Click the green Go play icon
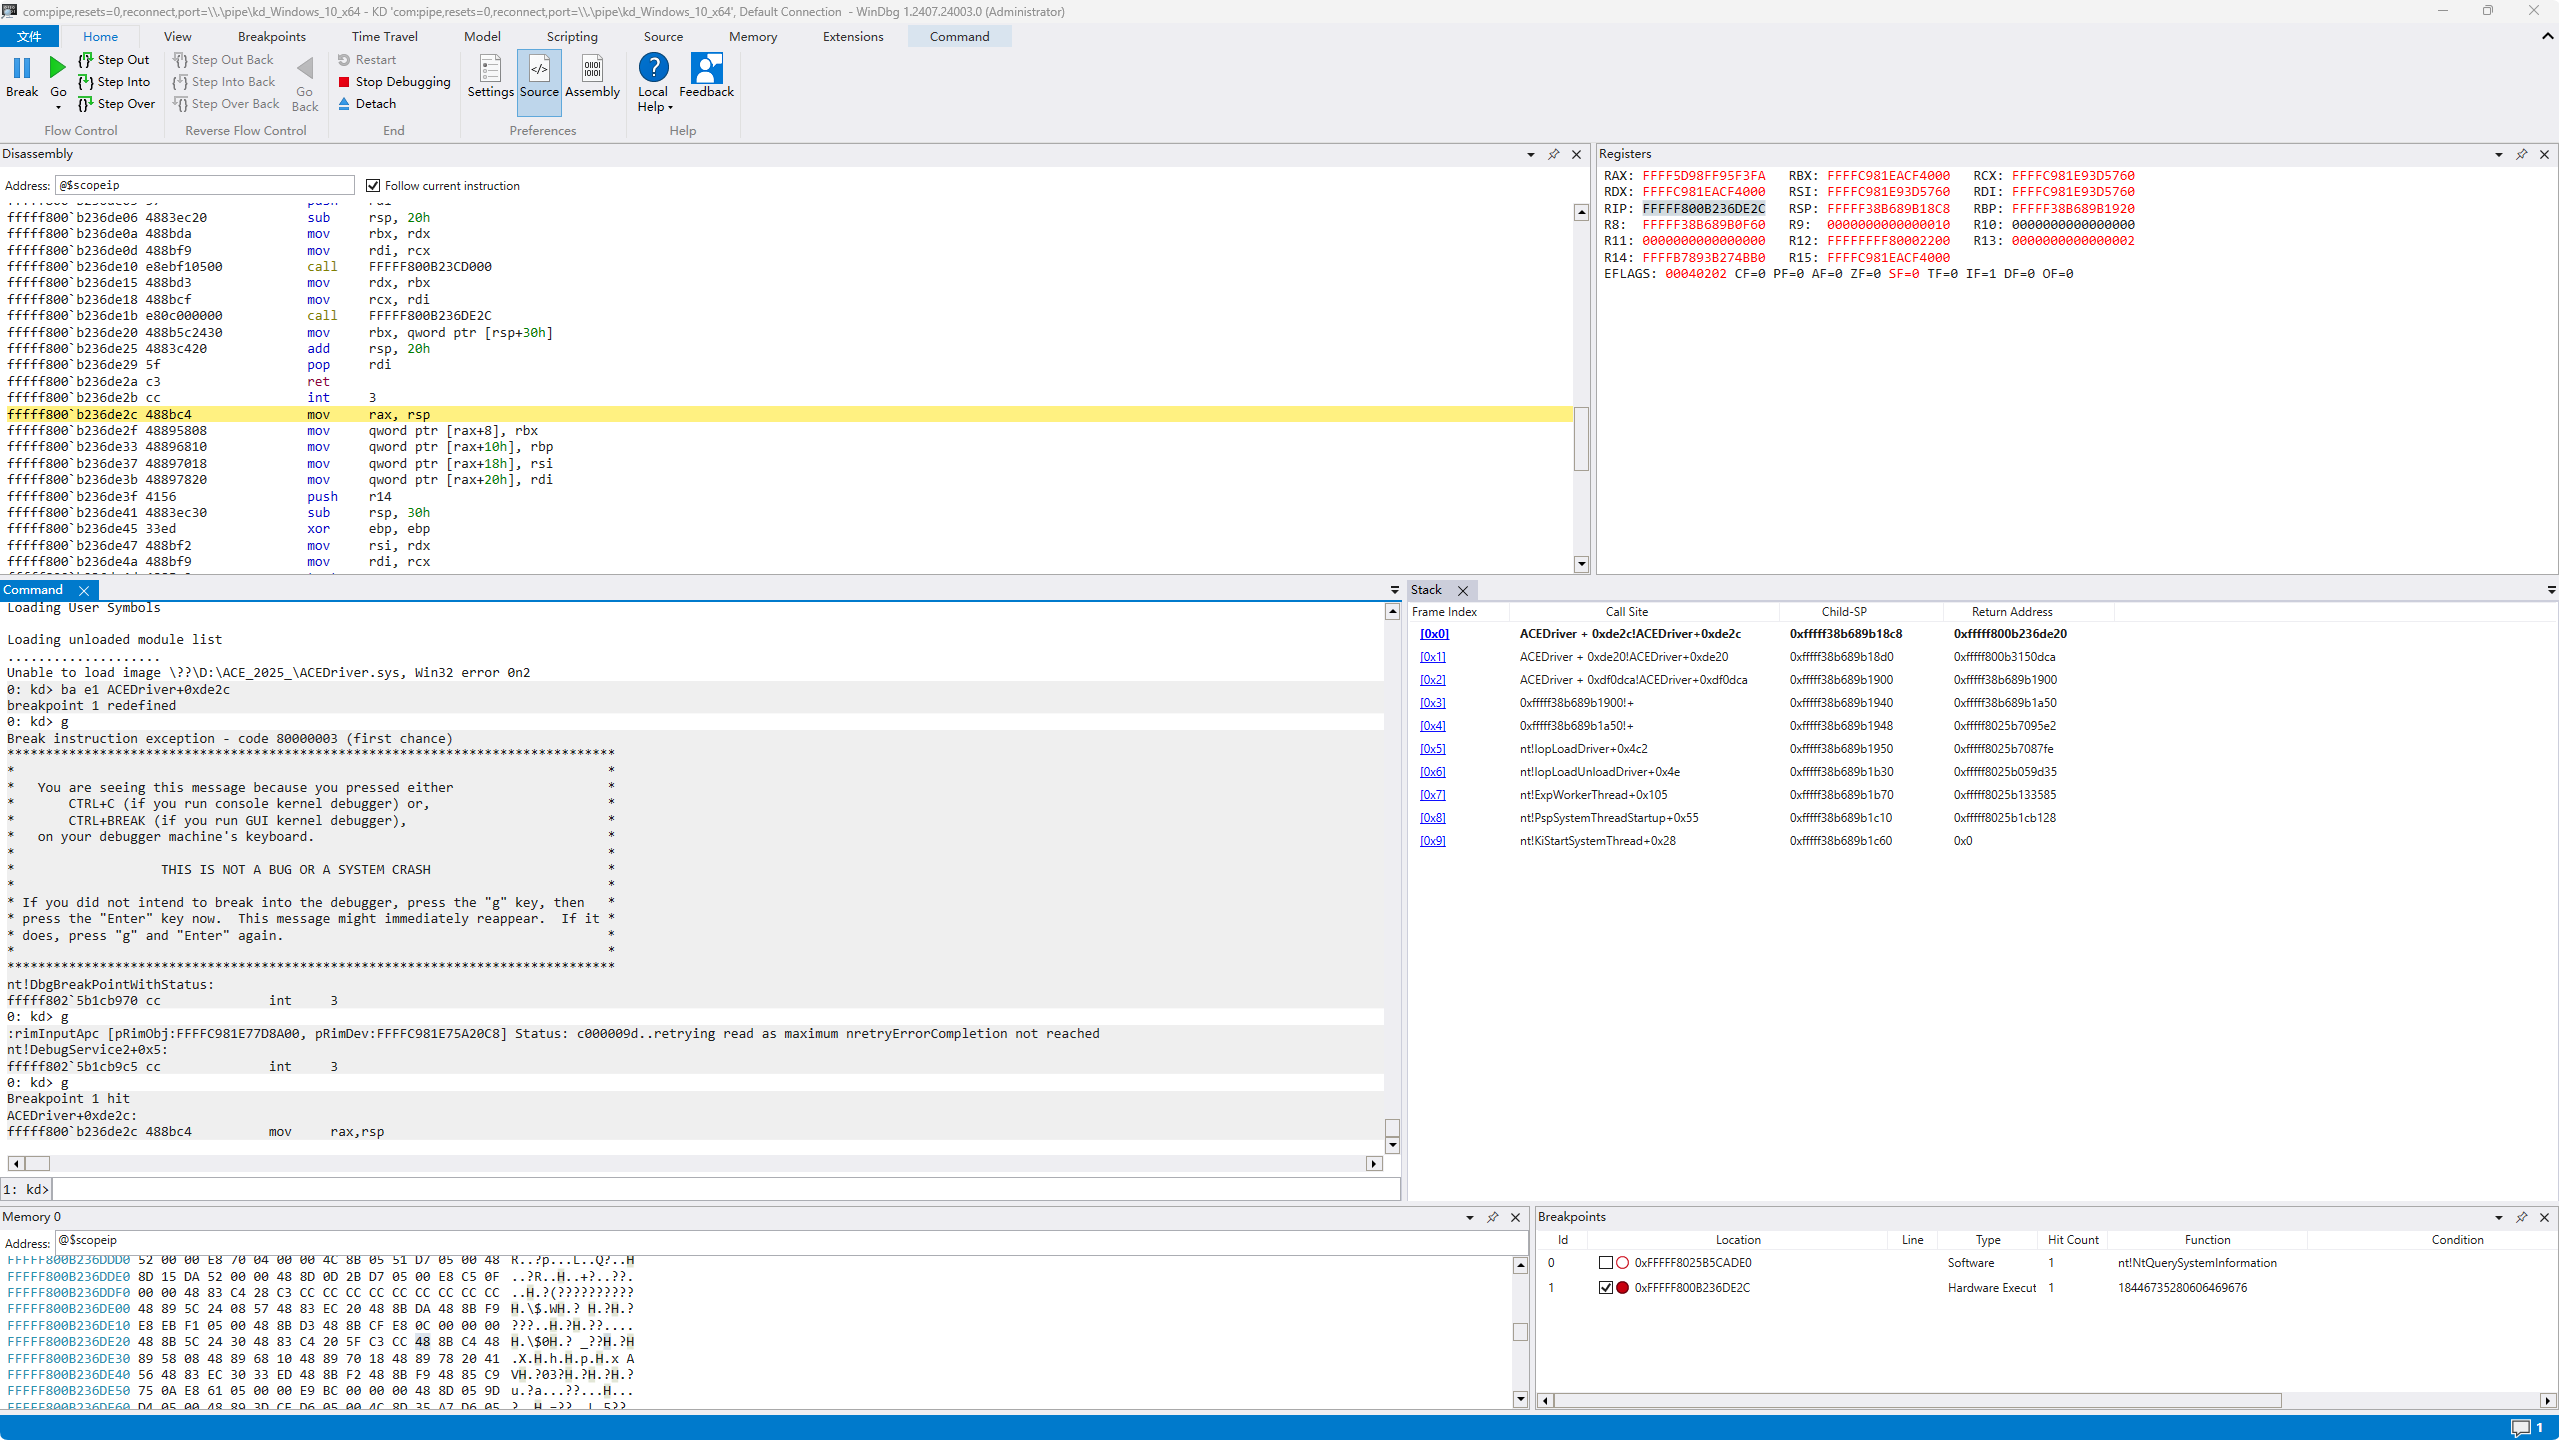 pyautogui.click(x=58, y=67)
